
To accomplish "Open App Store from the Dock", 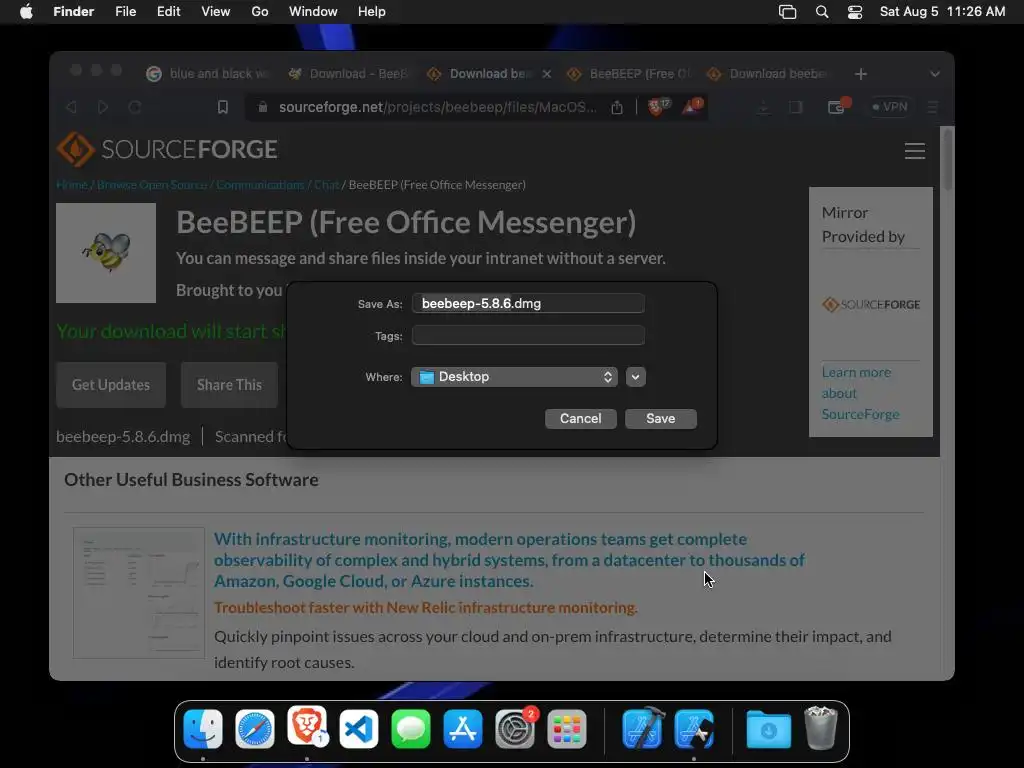I will tap(462, 729).
